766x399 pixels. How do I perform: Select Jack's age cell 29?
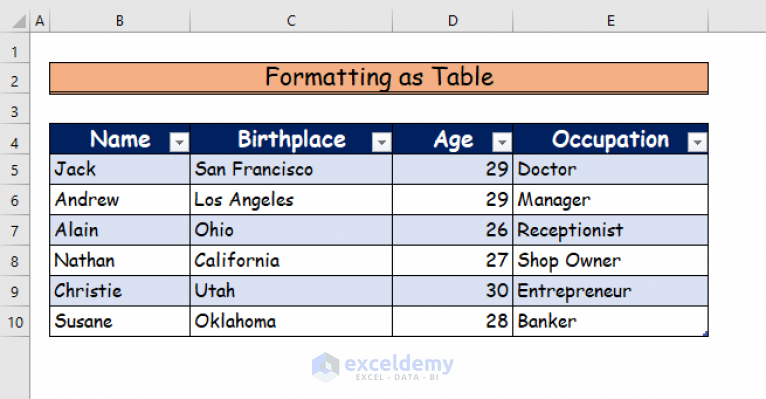tap(453, 169)
